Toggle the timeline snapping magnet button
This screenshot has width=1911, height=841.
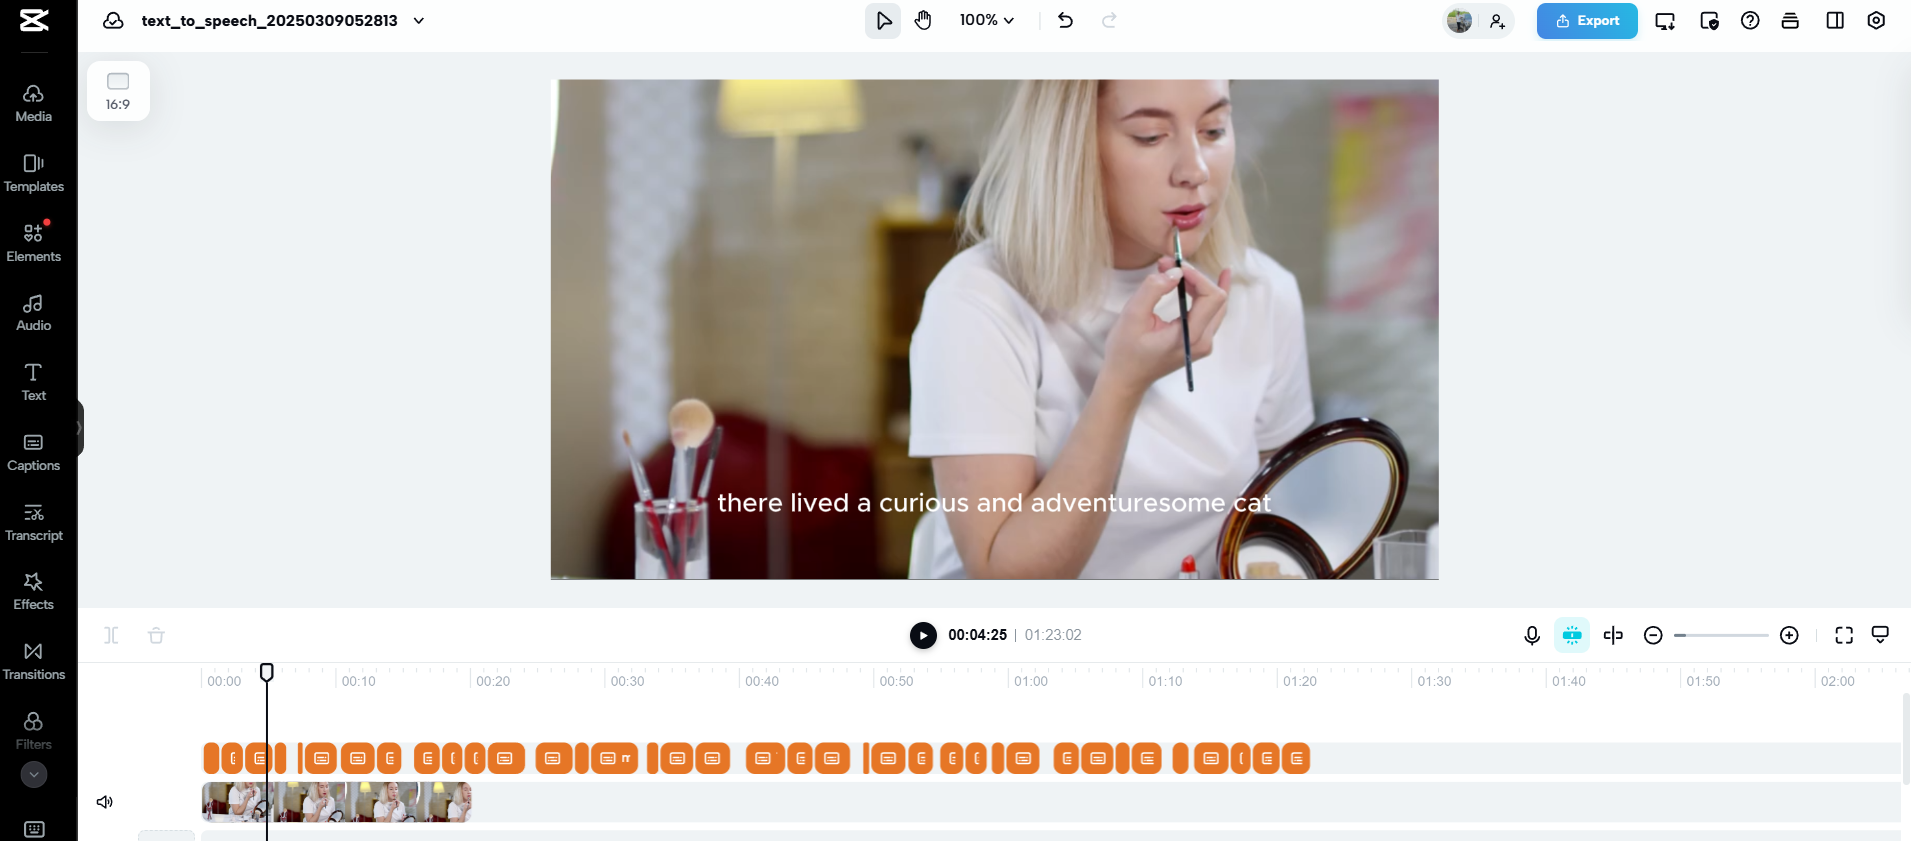tap(1572, 635)
